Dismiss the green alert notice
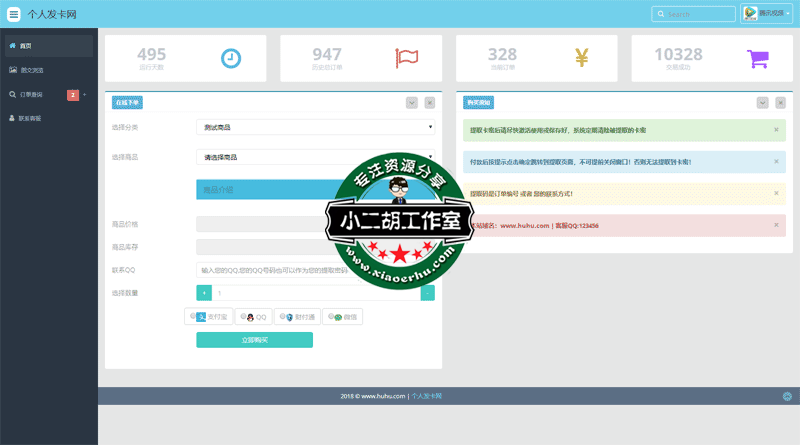Screen dimensions: 800x445 776,130
